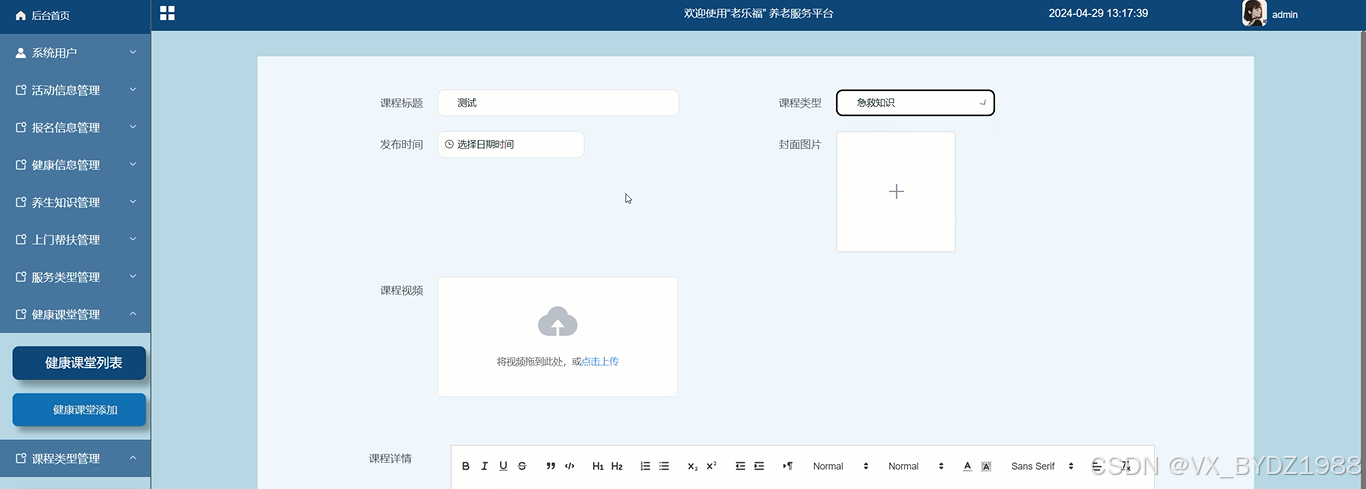1366x489 pixels.
Task: Click plus to upload 封面图片
Action: coord(896,192)
